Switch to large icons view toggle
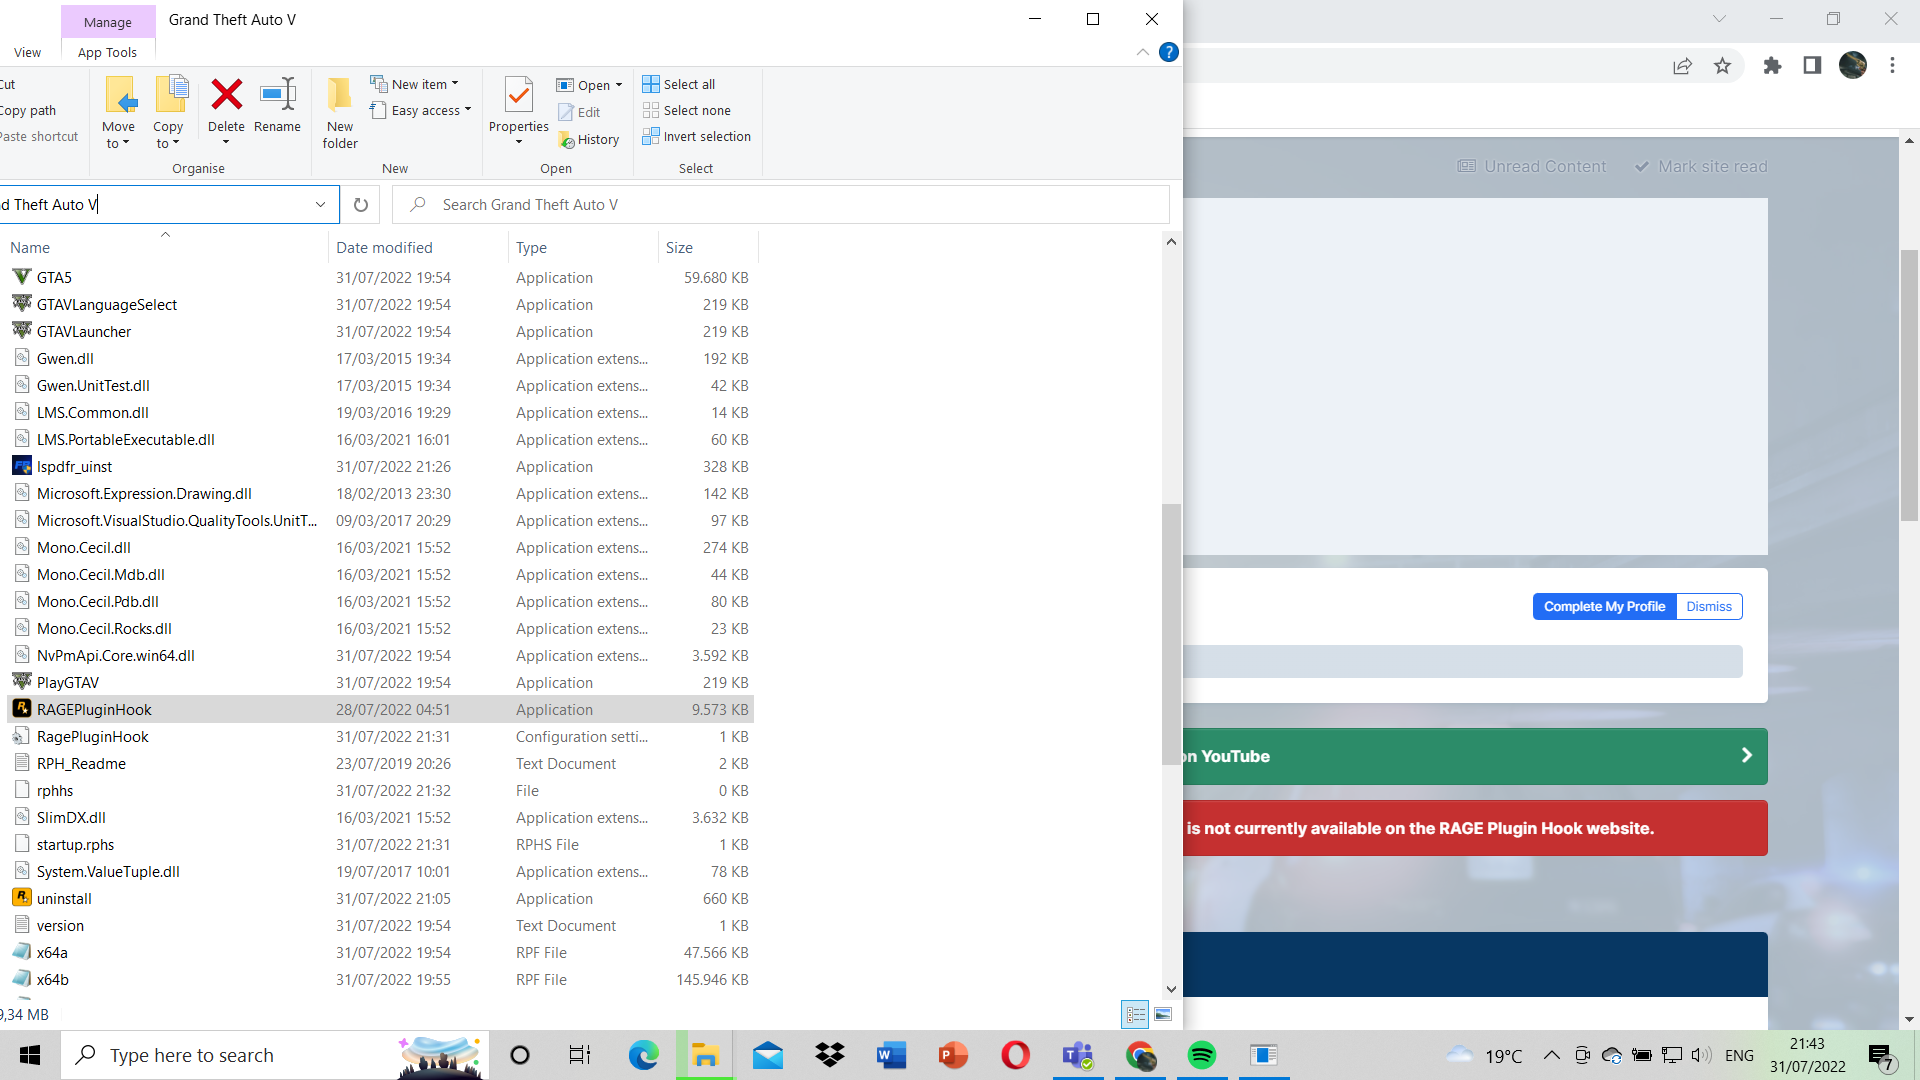The image size is (1920, 1080). (1163, 1014)
